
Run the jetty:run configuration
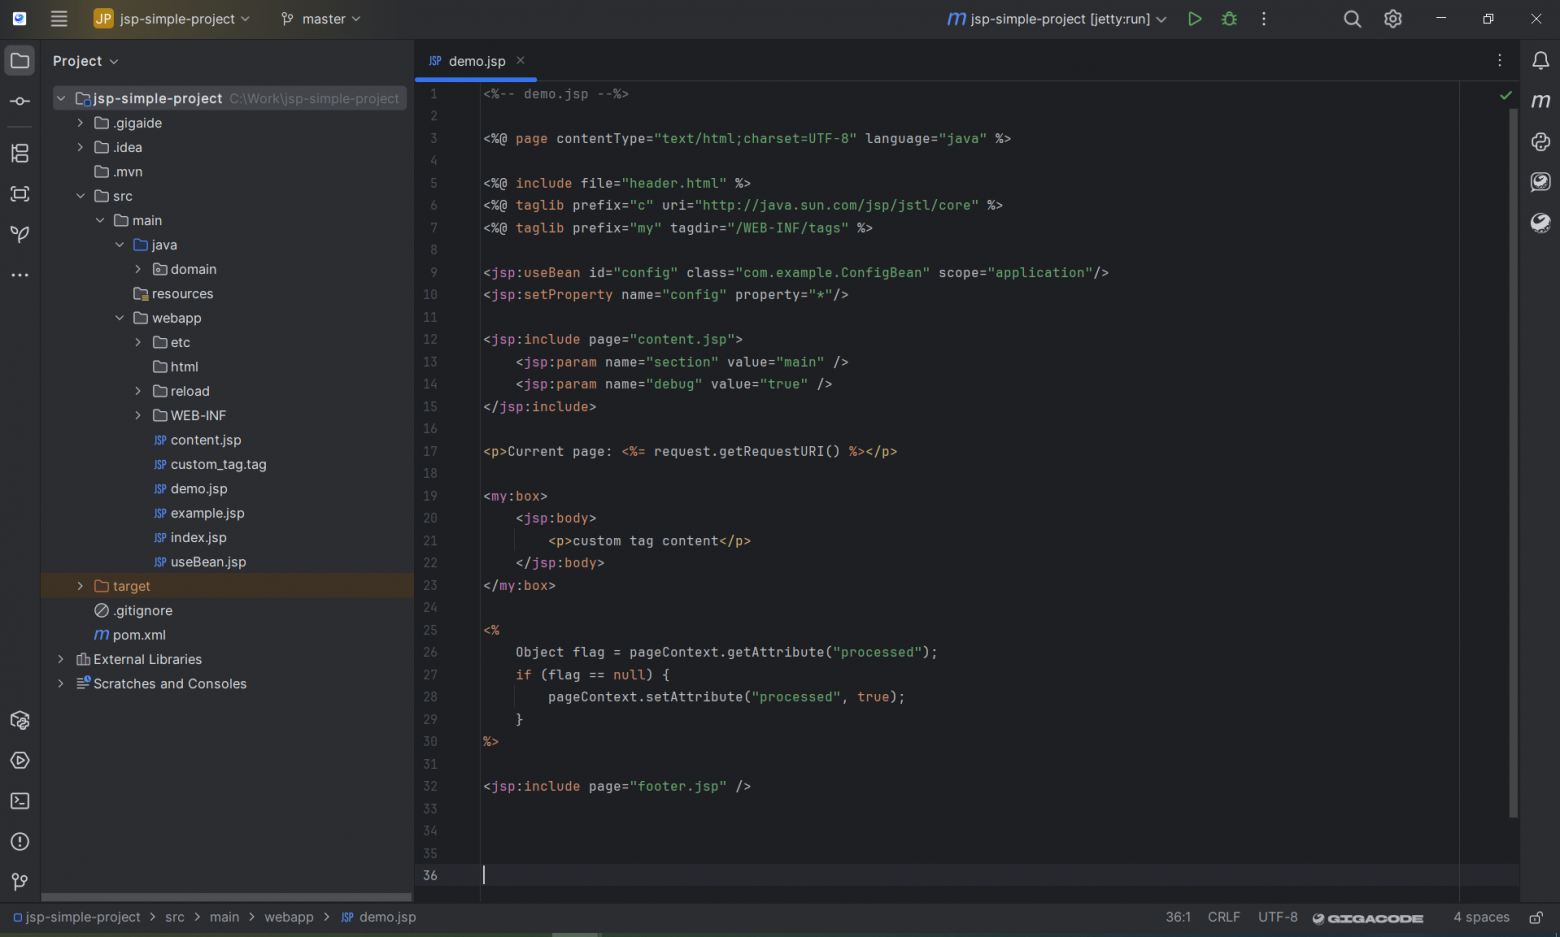(x=1194, y=19)
